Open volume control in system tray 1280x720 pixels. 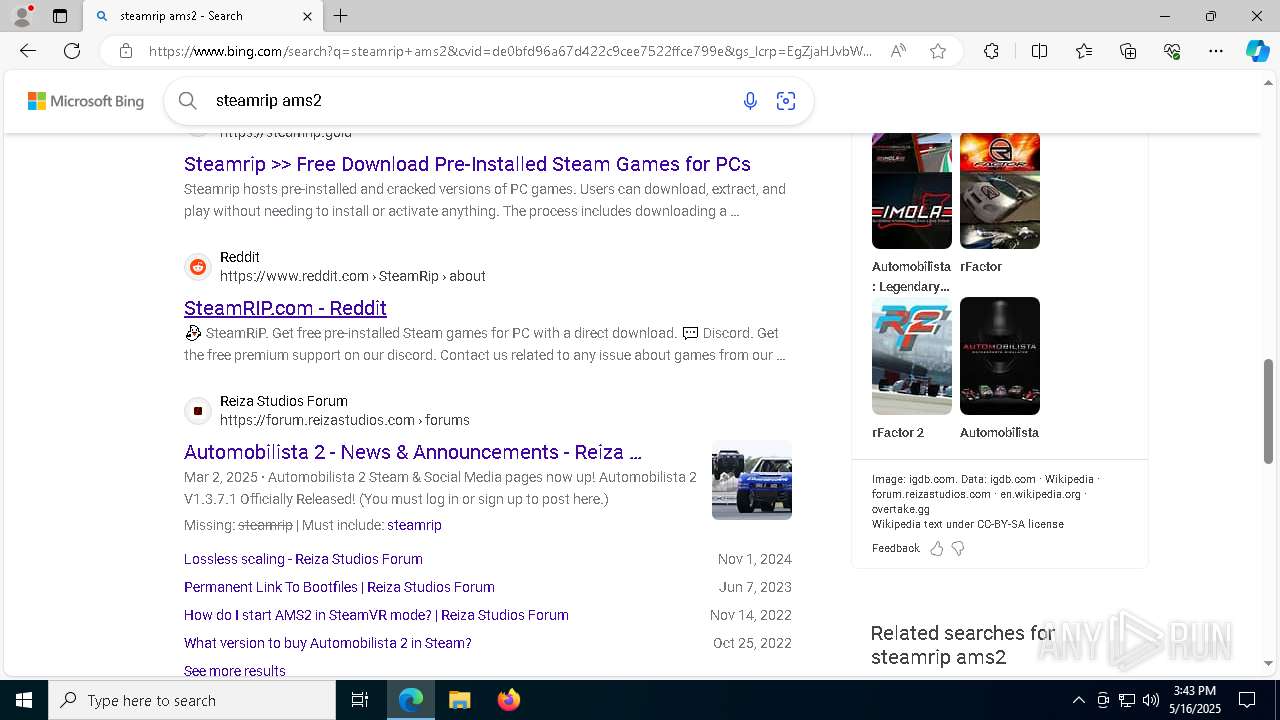(1151, 700)
